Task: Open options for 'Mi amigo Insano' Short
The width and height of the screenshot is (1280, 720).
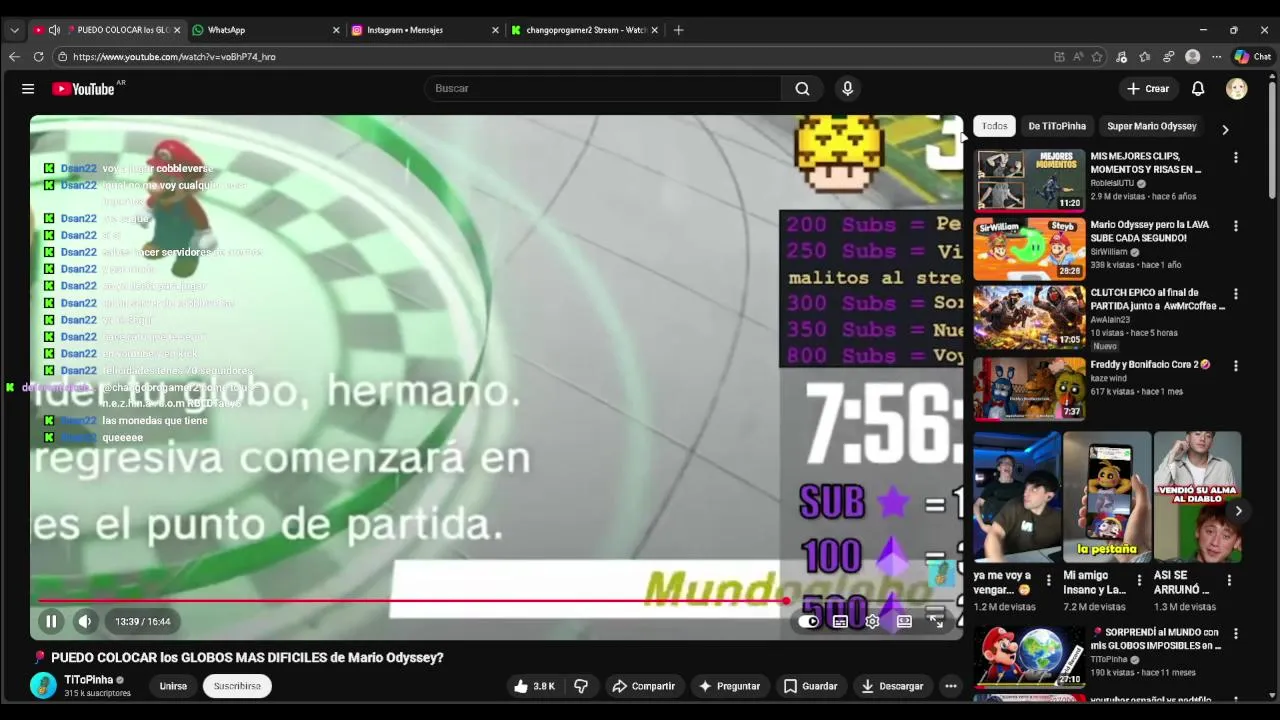Action: [x=1139, y=580]
